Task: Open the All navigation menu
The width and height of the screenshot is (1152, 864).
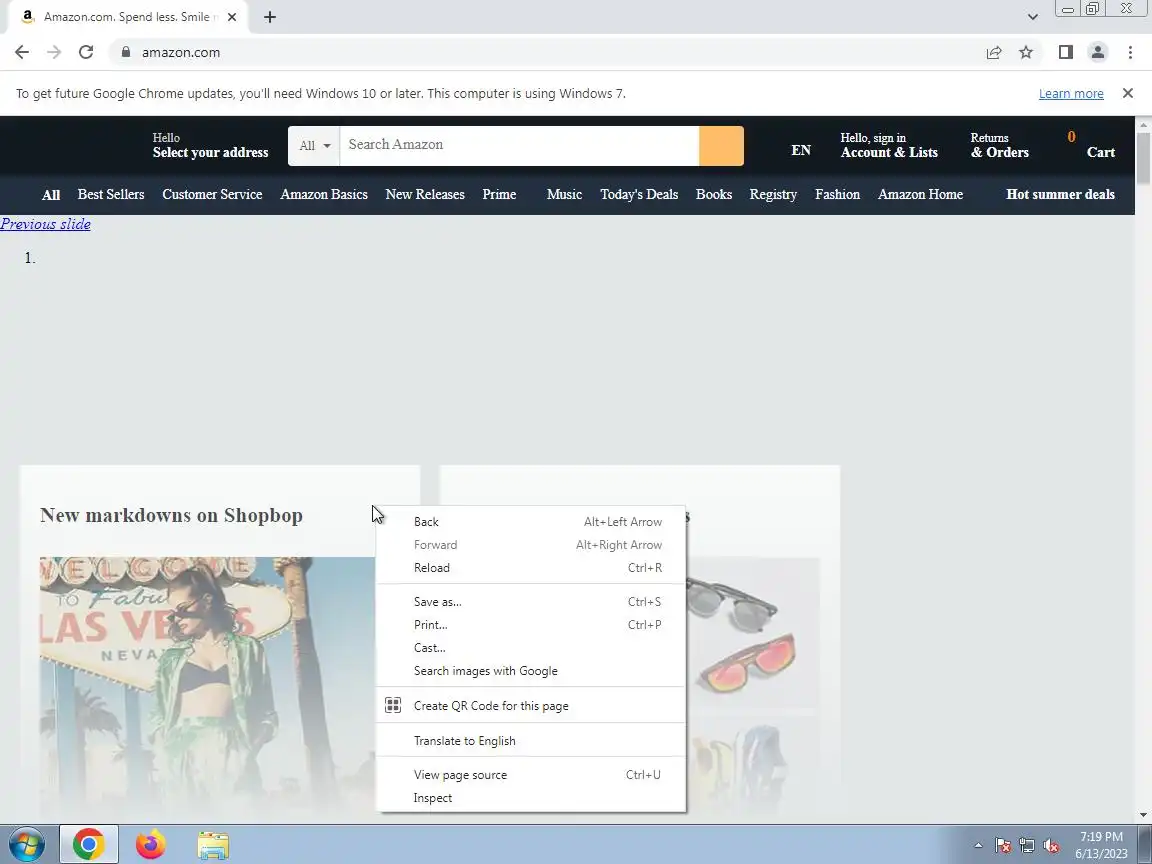Action: click(x=51, y=195)
